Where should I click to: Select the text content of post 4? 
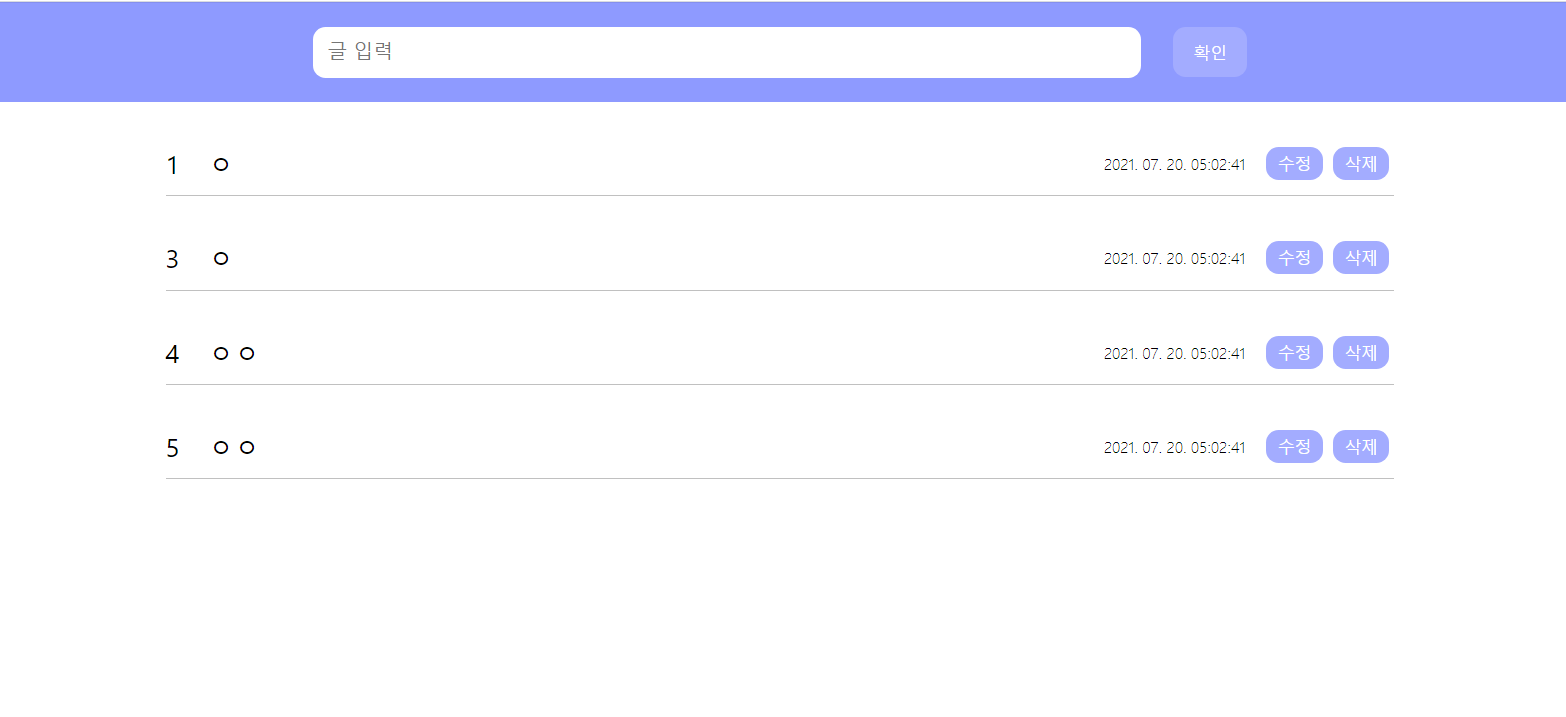tap(233, 352)
